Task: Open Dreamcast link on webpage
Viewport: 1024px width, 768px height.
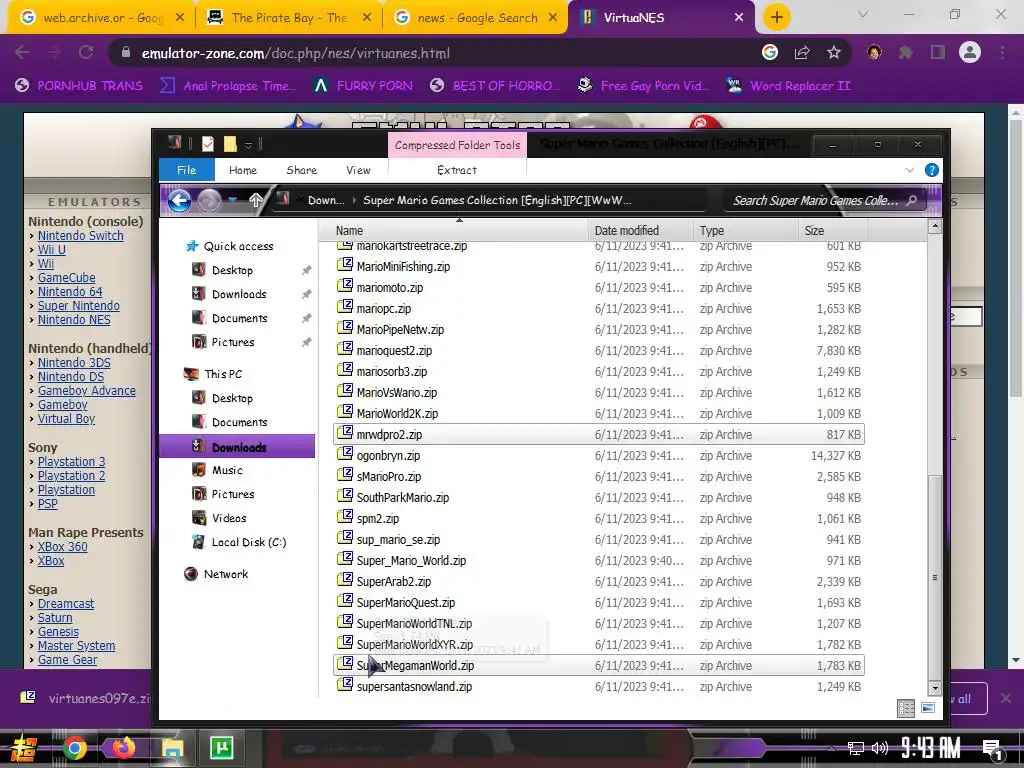Action: [x=65, y=603]
